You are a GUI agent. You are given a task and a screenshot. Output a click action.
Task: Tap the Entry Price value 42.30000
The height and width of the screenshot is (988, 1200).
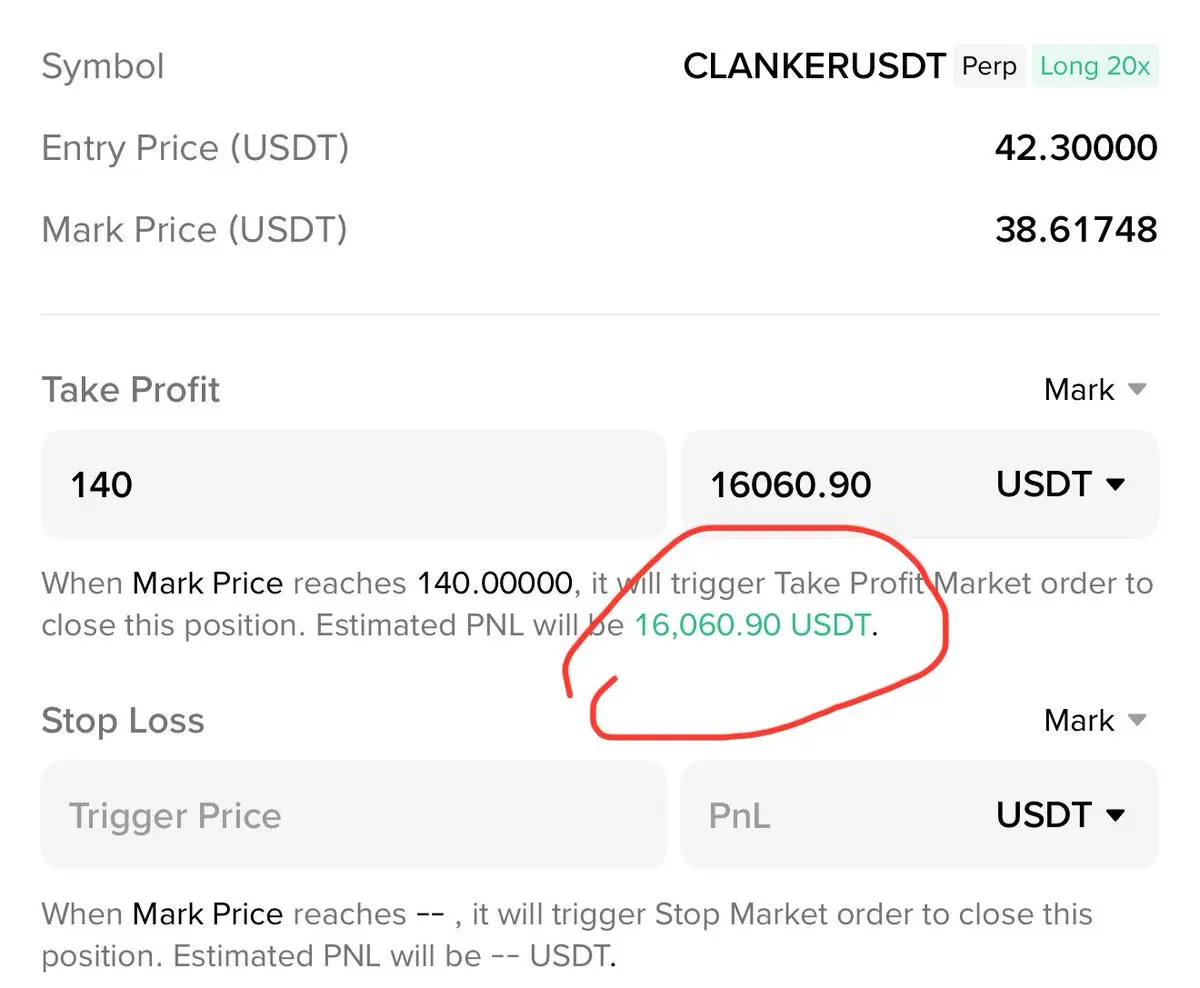coord(1076,148)
